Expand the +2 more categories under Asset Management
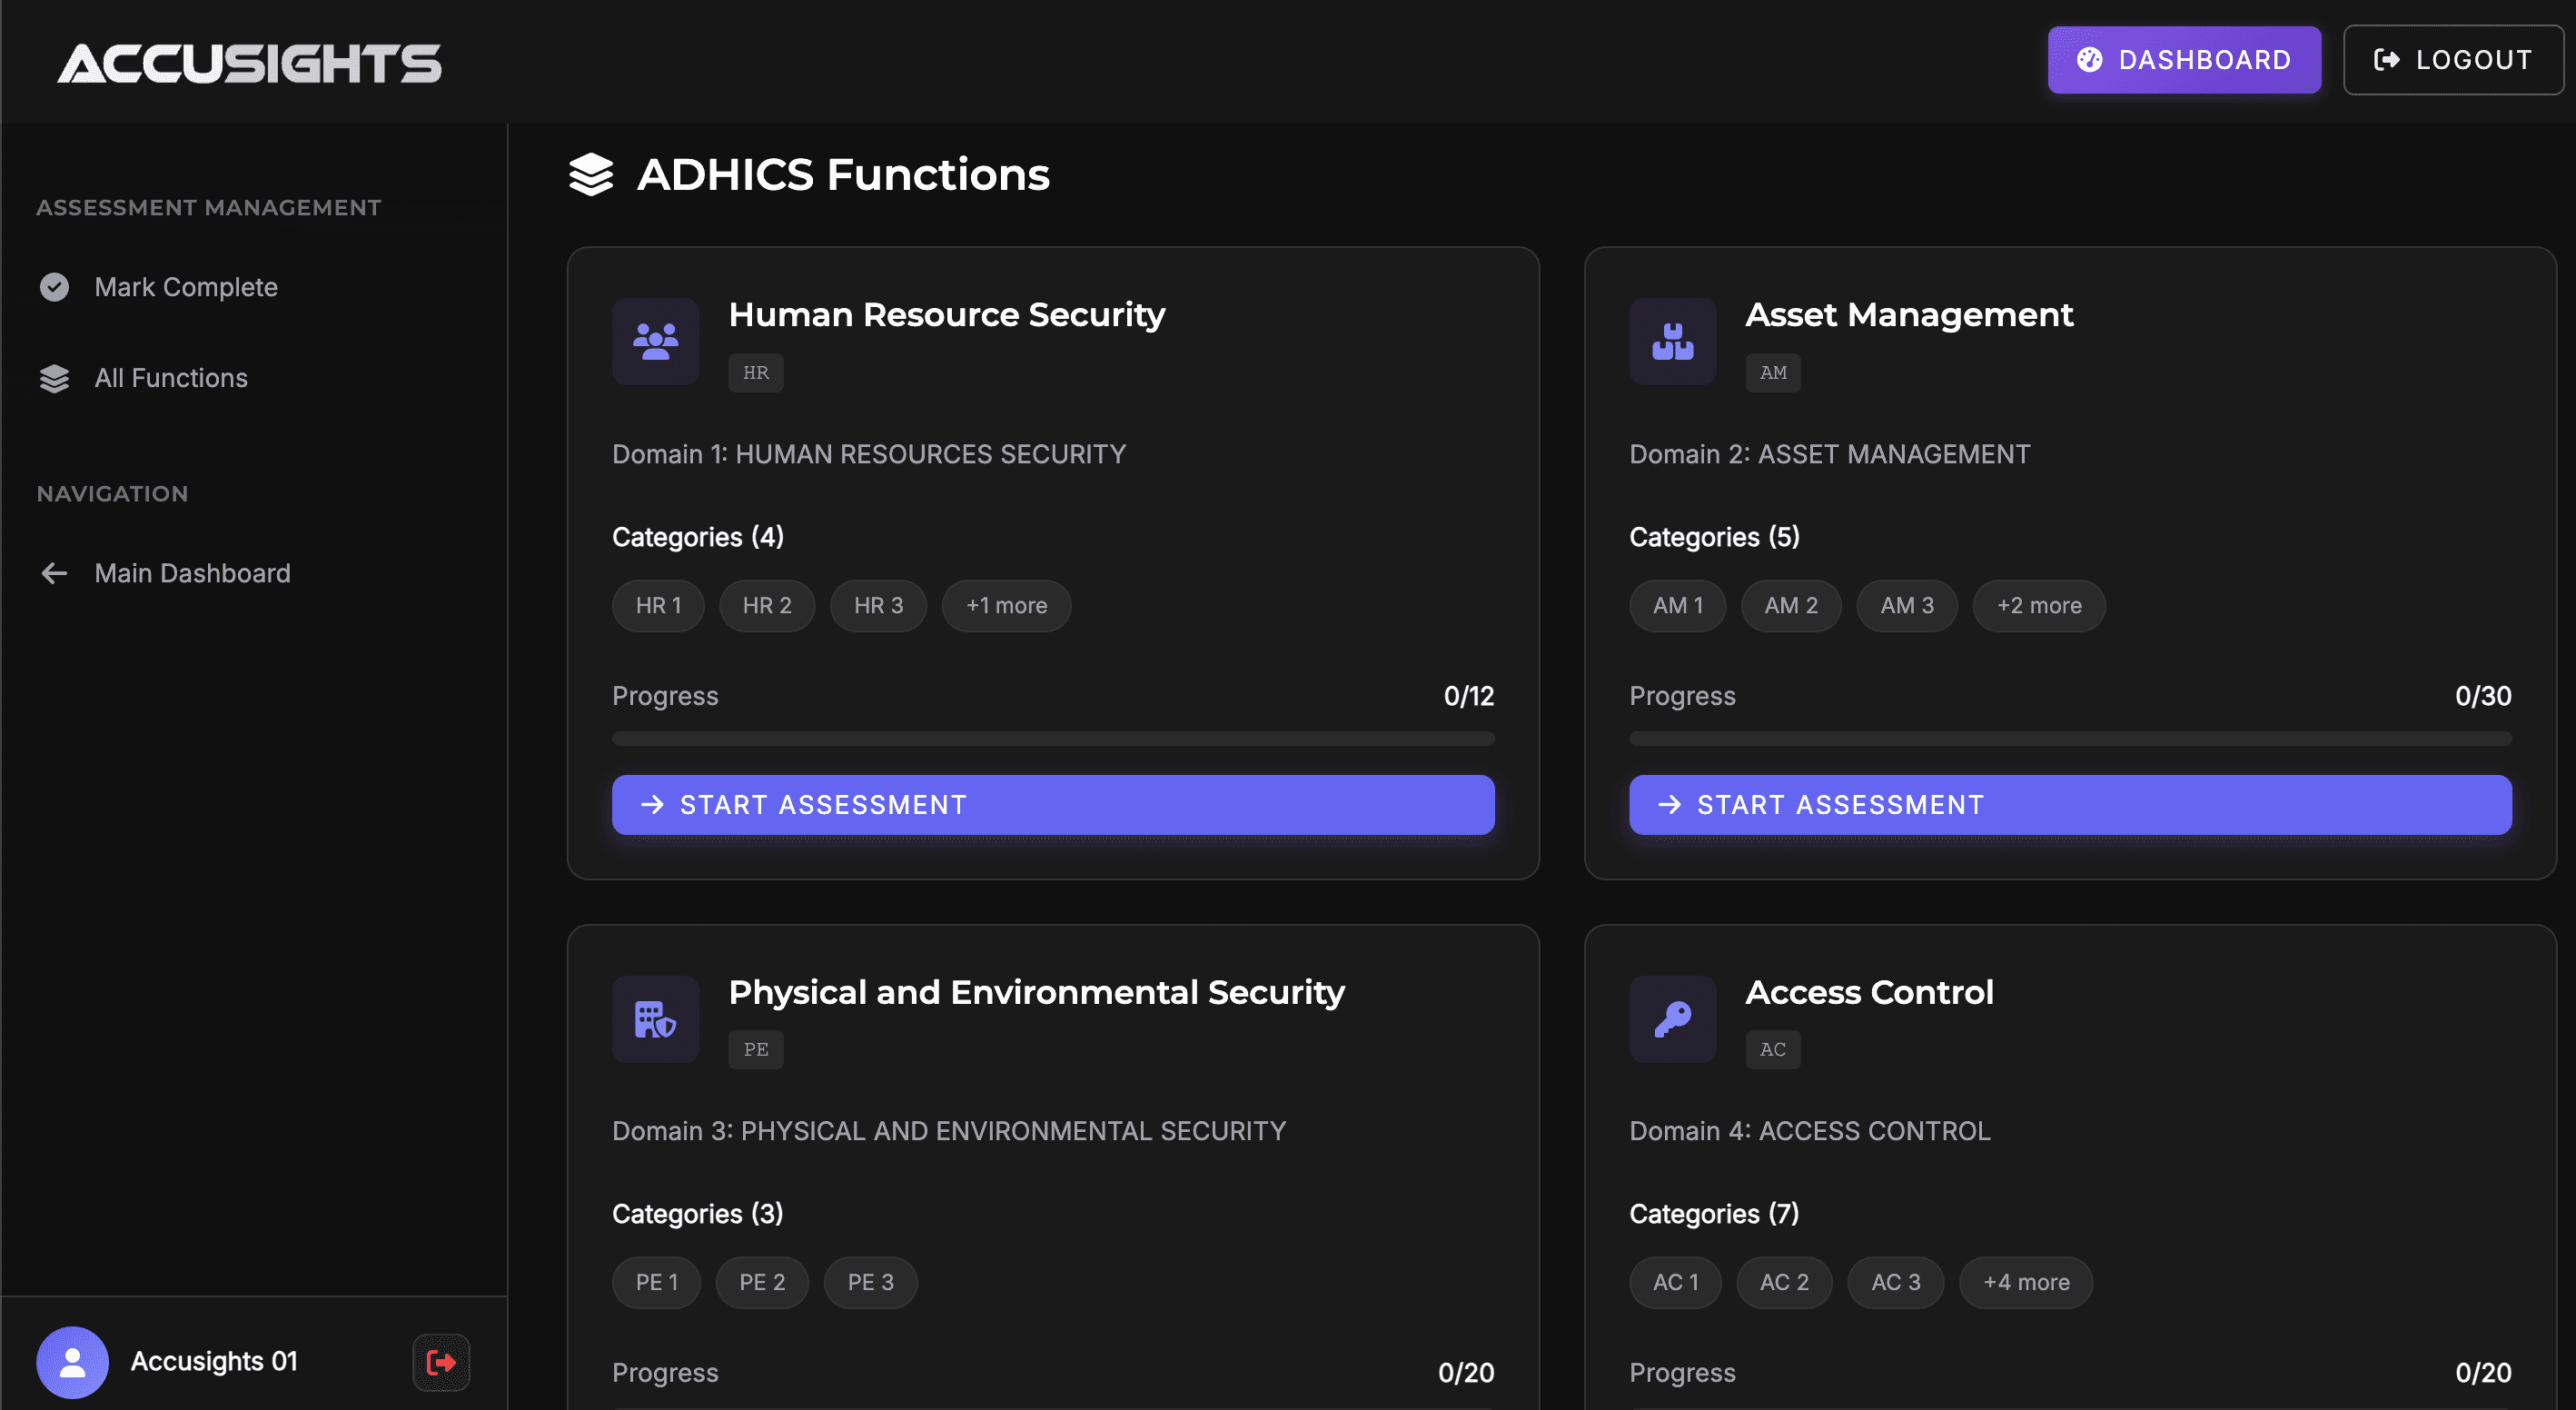 pyautogui.click(x=2039, y=605)
